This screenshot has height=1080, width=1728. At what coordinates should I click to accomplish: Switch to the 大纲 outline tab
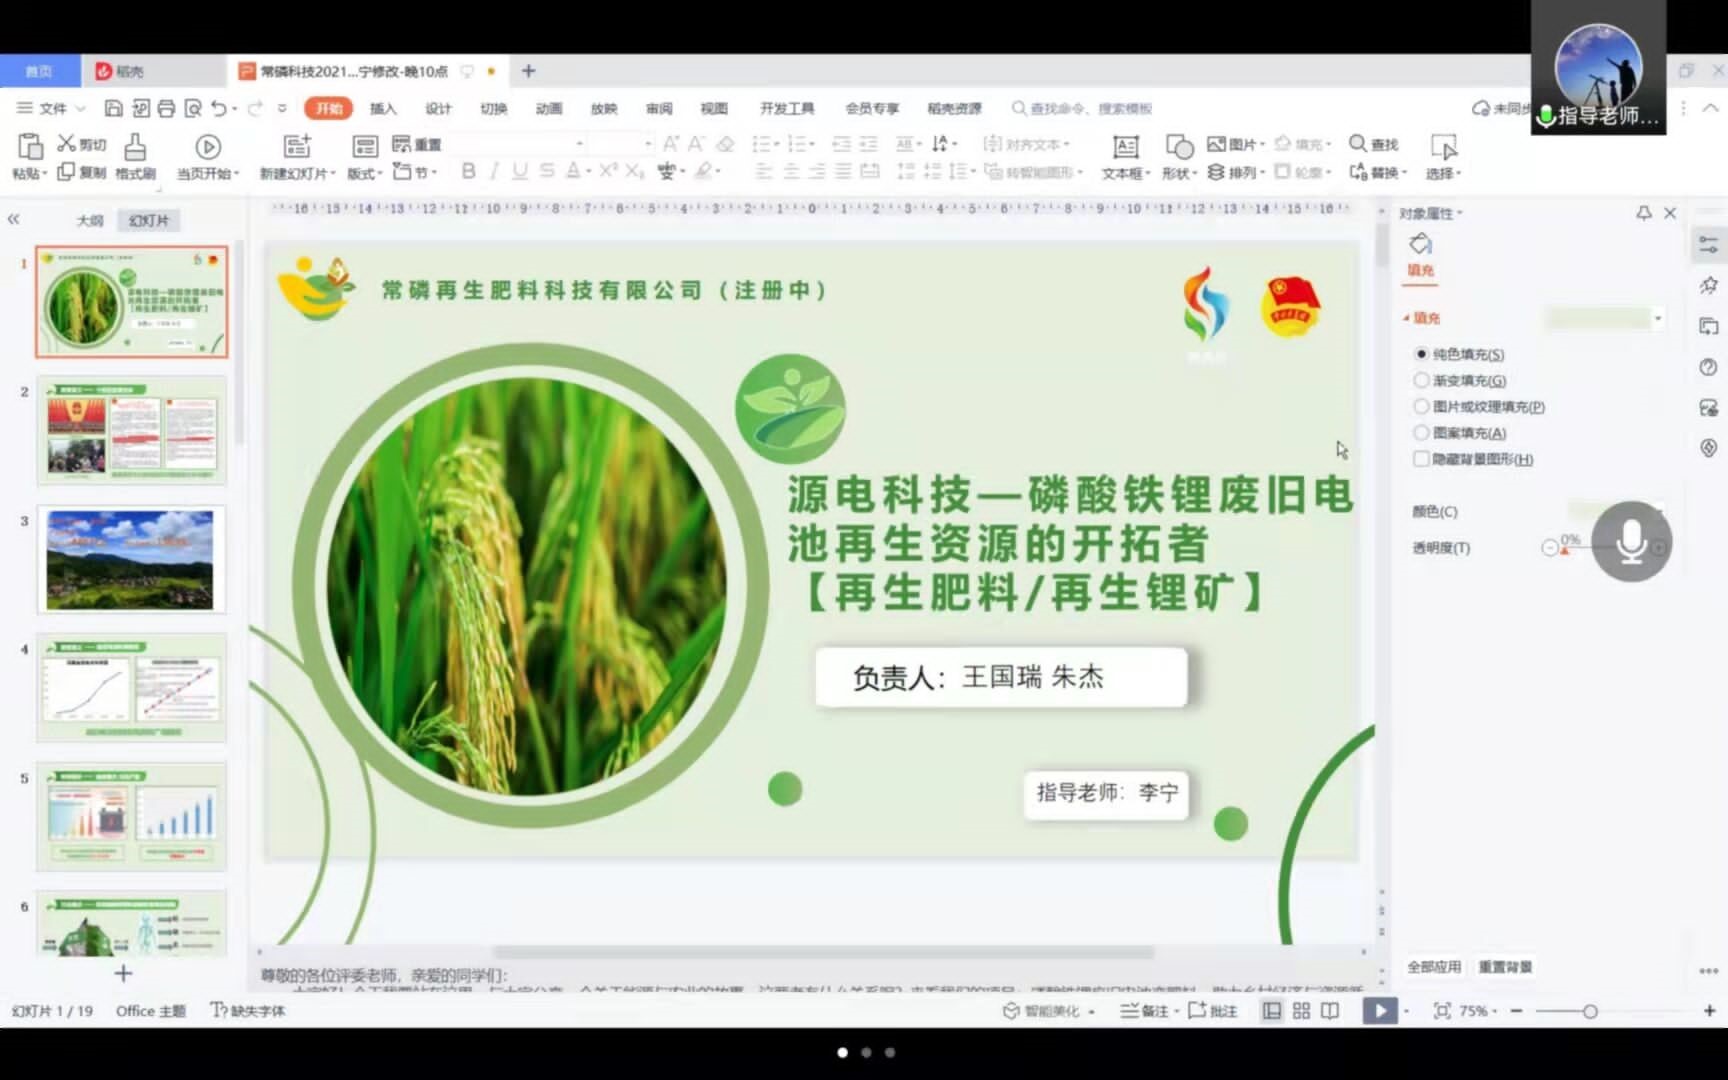tap(90, 220)
